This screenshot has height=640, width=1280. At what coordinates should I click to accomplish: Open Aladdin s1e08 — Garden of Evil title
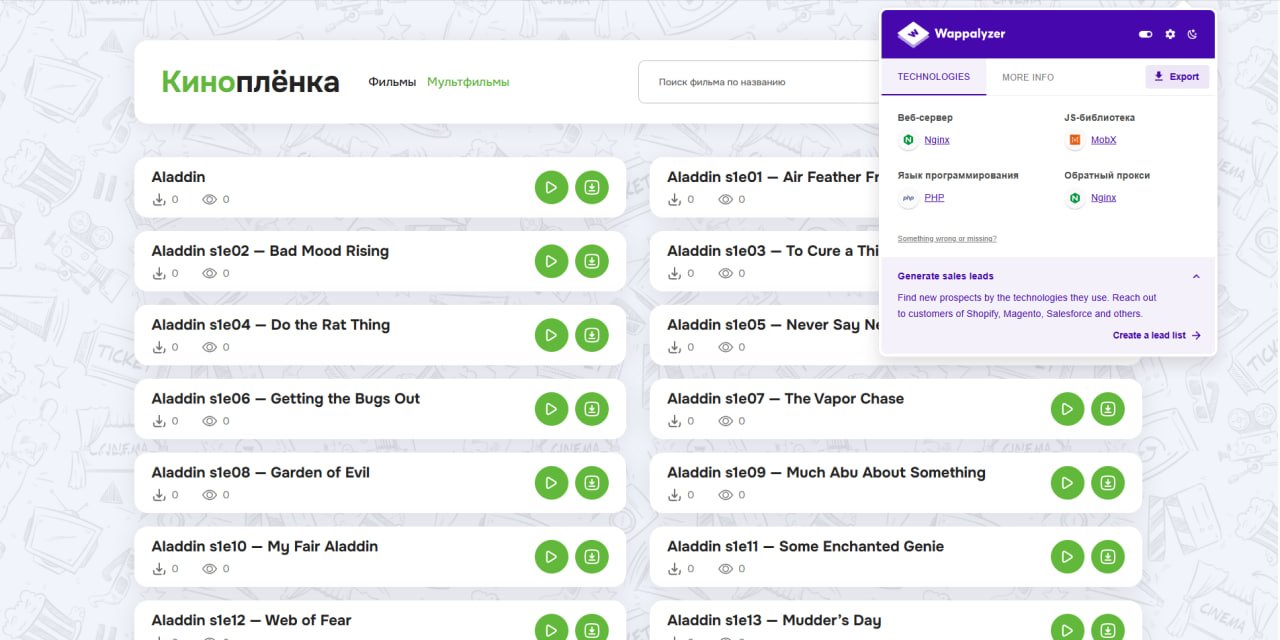pos(261,473)
